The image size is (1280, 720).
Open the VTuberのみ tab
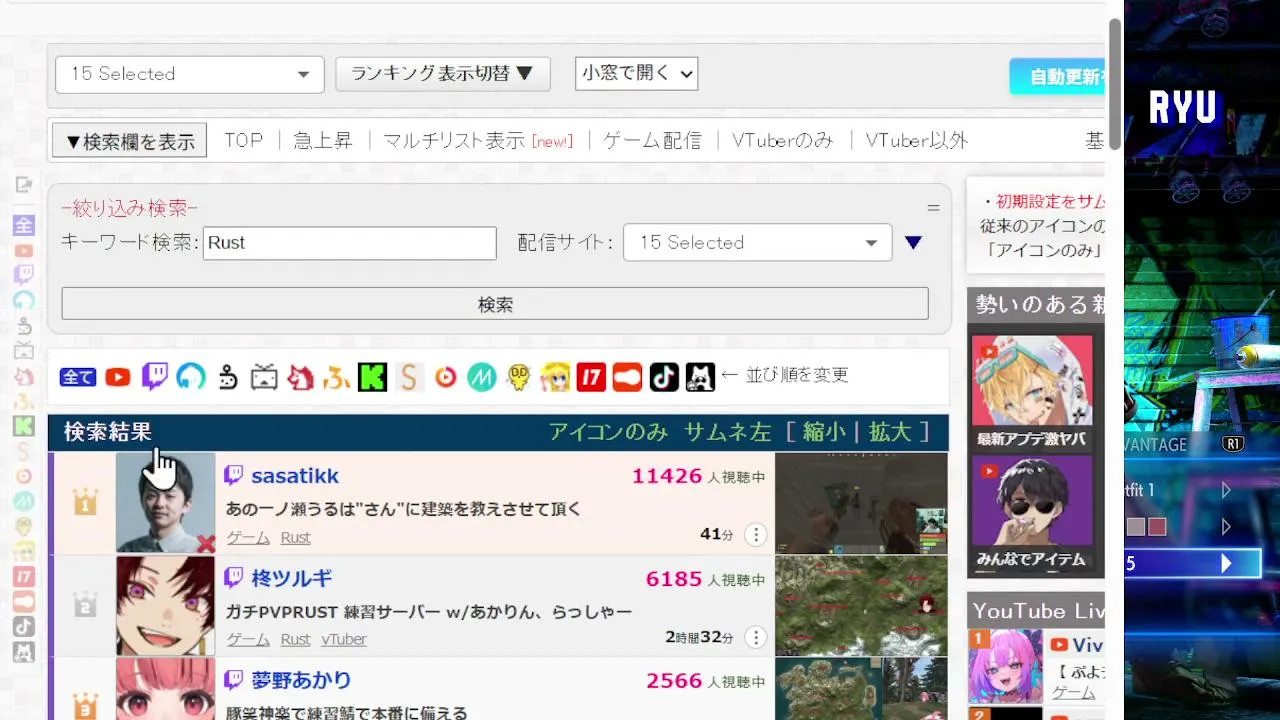coord(782,141)
